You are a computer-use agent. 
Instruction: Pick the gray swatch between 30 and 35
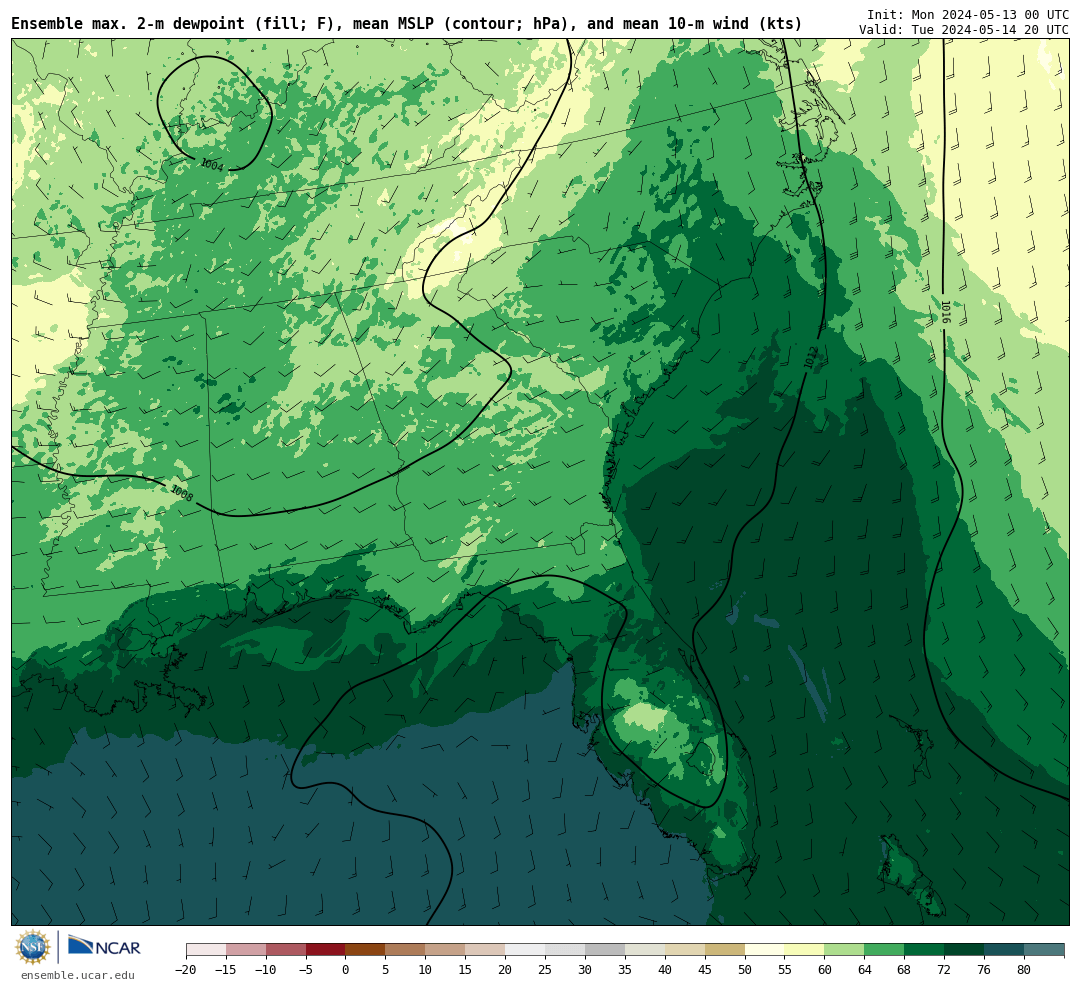(605, 950)
